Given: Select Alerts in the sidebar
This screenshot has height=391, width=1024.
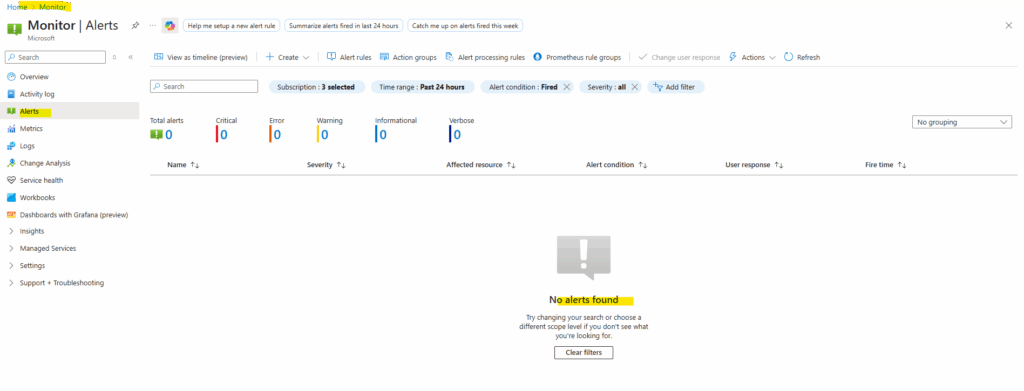Looking at the screenshot, I should click(x=29, y=112).
